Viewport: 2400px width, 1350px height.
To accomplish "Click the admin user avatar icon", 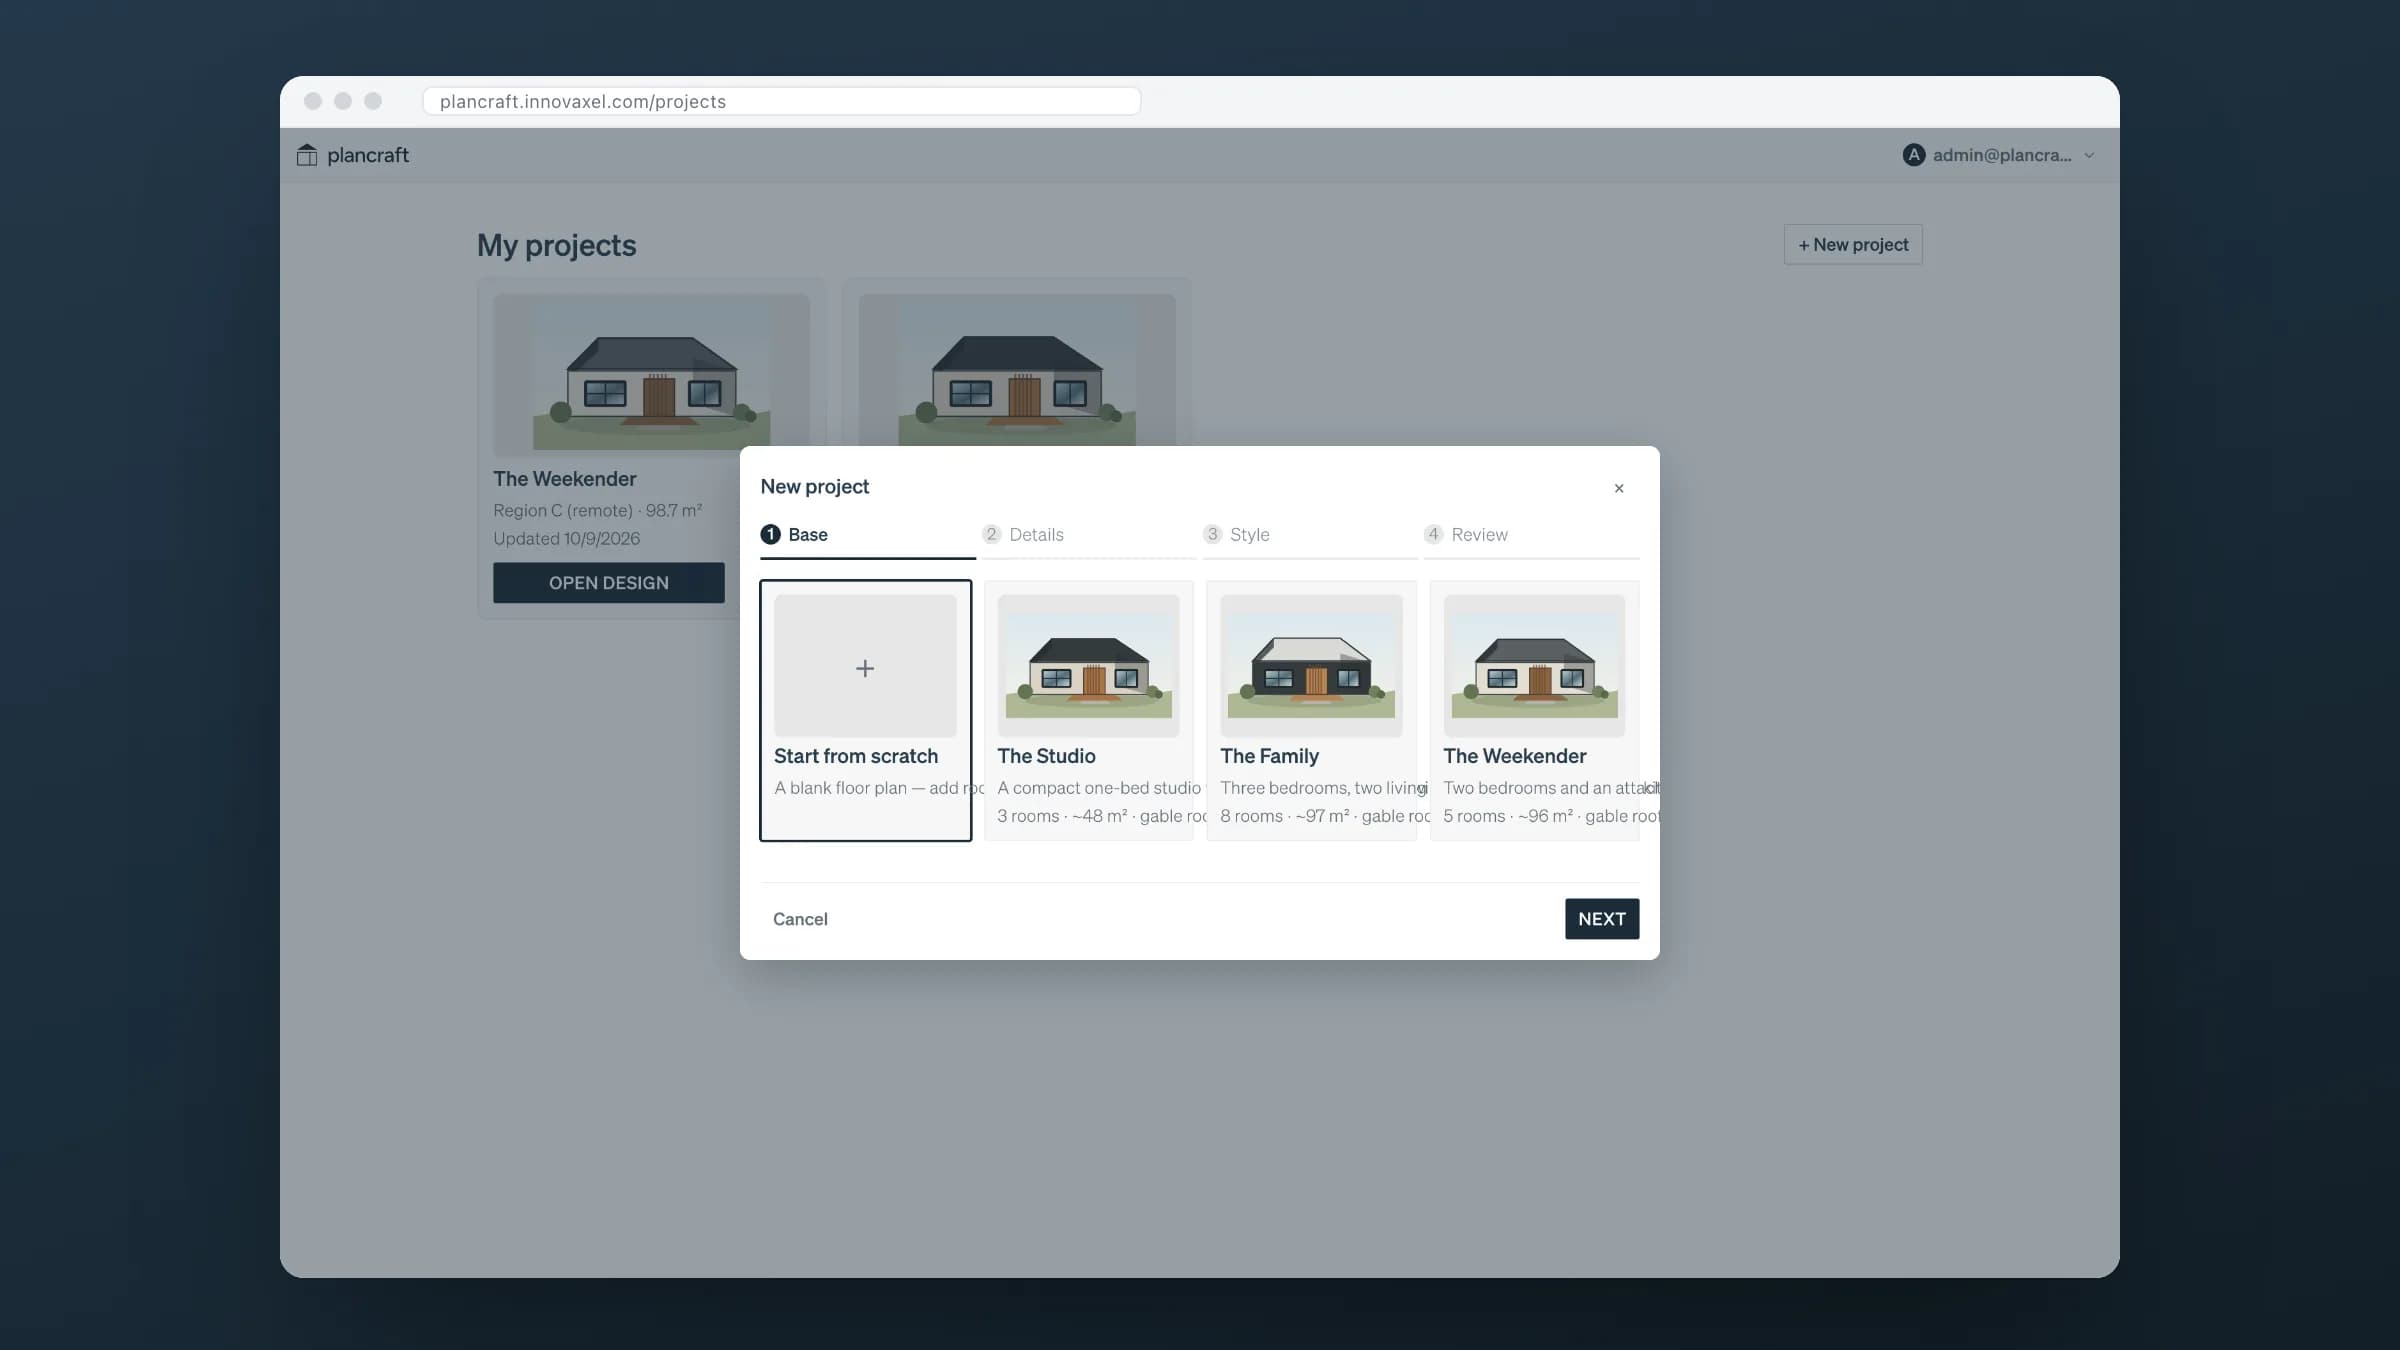I will pyautogui.click(x=1913, y=155).
